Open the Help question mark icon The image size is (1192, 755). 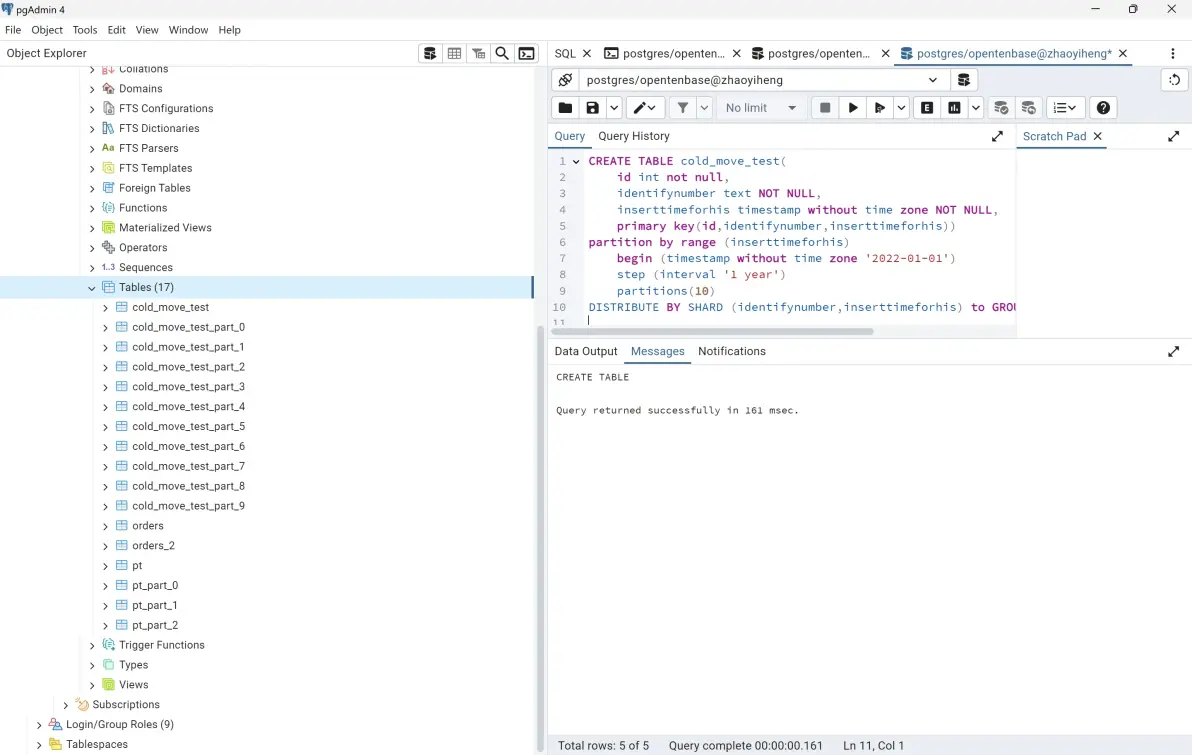click(1103, 108)
